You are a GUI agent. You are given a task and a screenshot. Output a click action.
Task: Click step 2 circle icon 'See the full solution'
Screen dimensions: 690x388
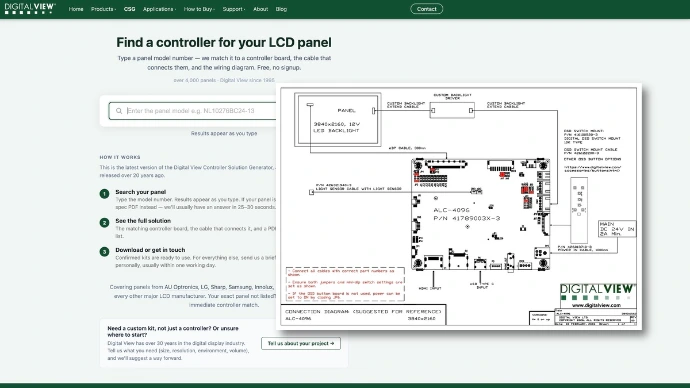click(x=104, y=223)
